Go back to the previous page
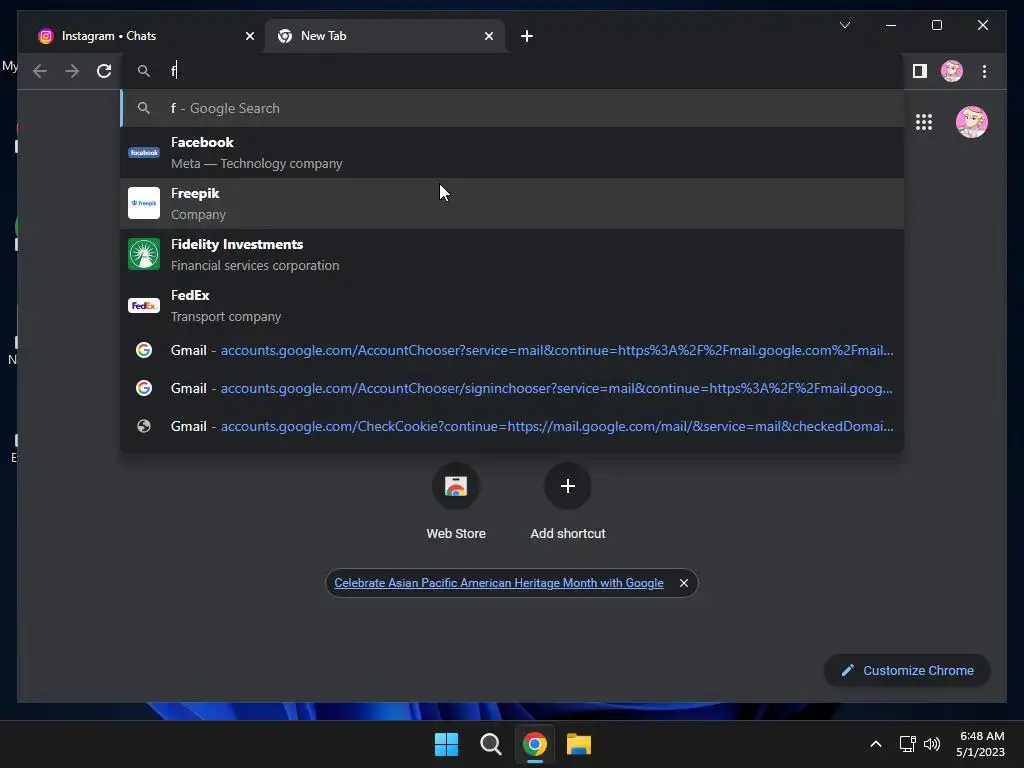The image size is (1024, 768). pyautogui.click(x=40, y=71)
